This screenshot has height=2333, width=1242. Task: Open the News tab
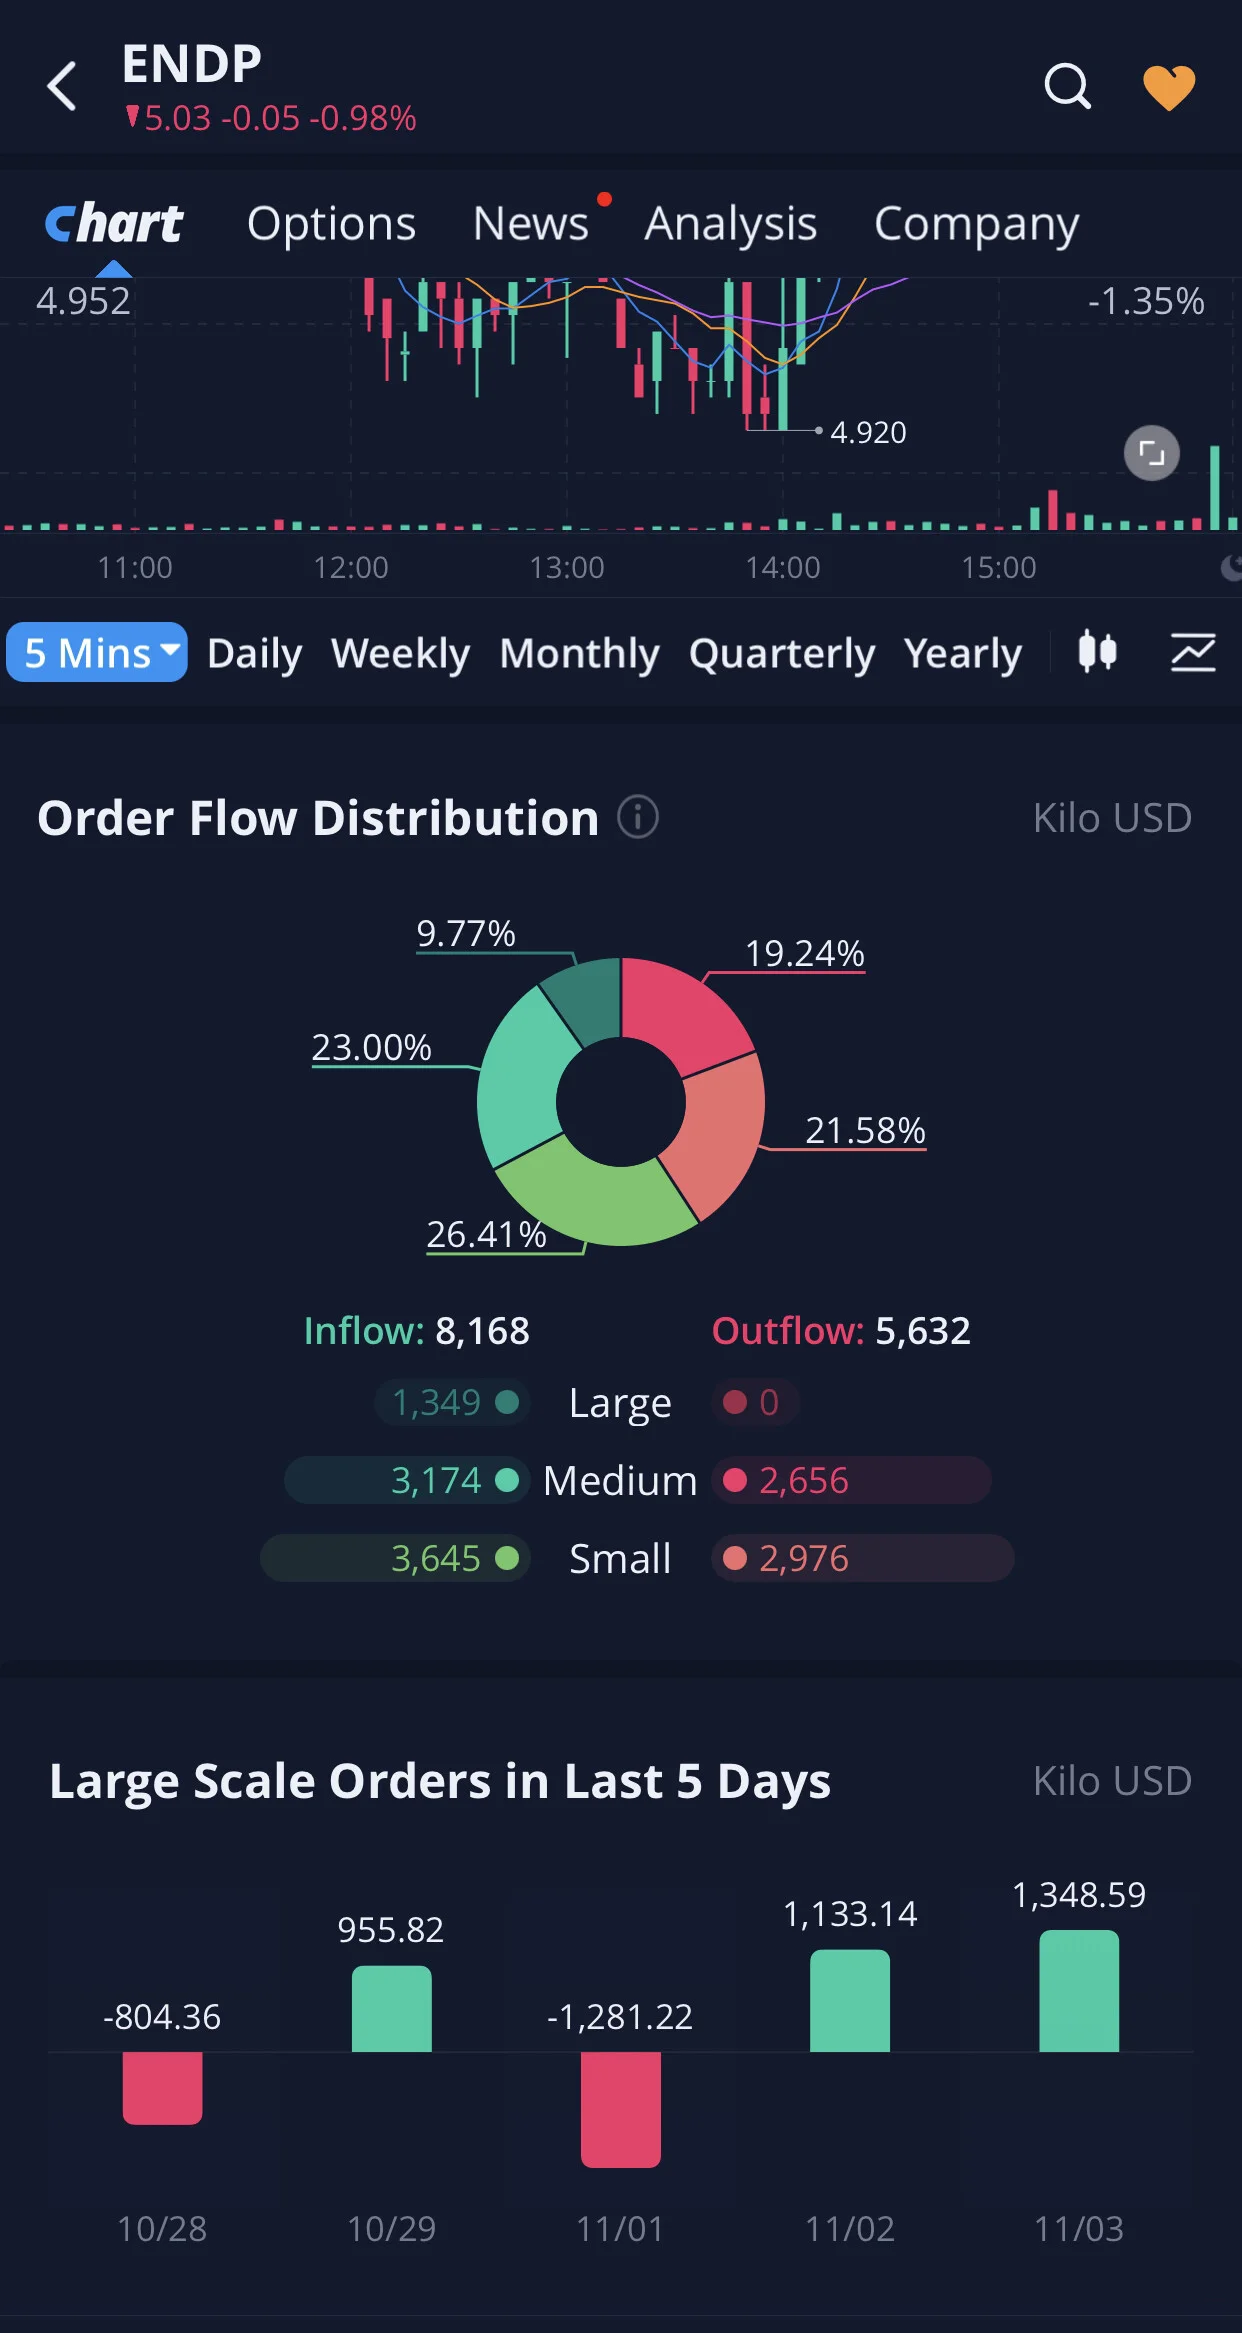[x=531, y=224]
